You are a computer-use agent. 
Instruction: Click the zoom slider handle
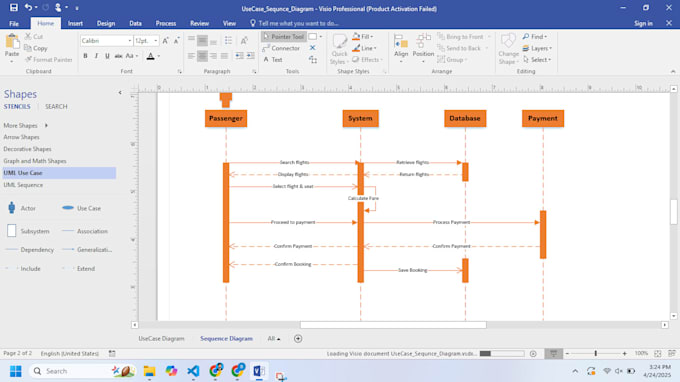pyautogui.click(x=595, y=354)
